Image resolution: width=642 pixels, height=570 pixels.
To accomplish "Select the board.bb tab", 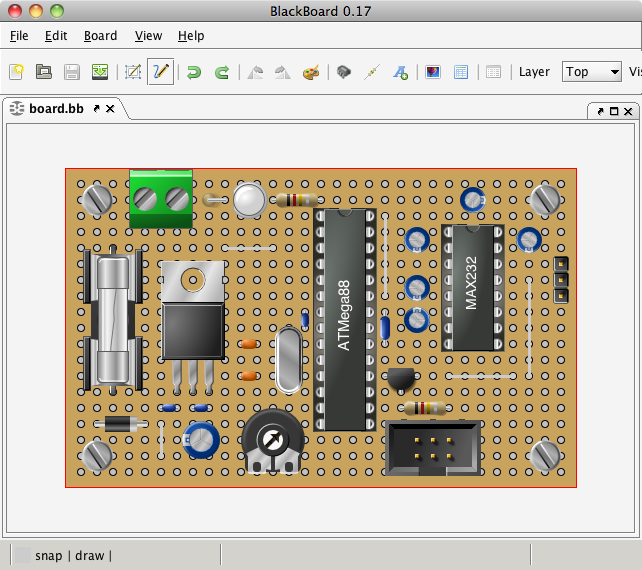I will [x=56, y=109].
